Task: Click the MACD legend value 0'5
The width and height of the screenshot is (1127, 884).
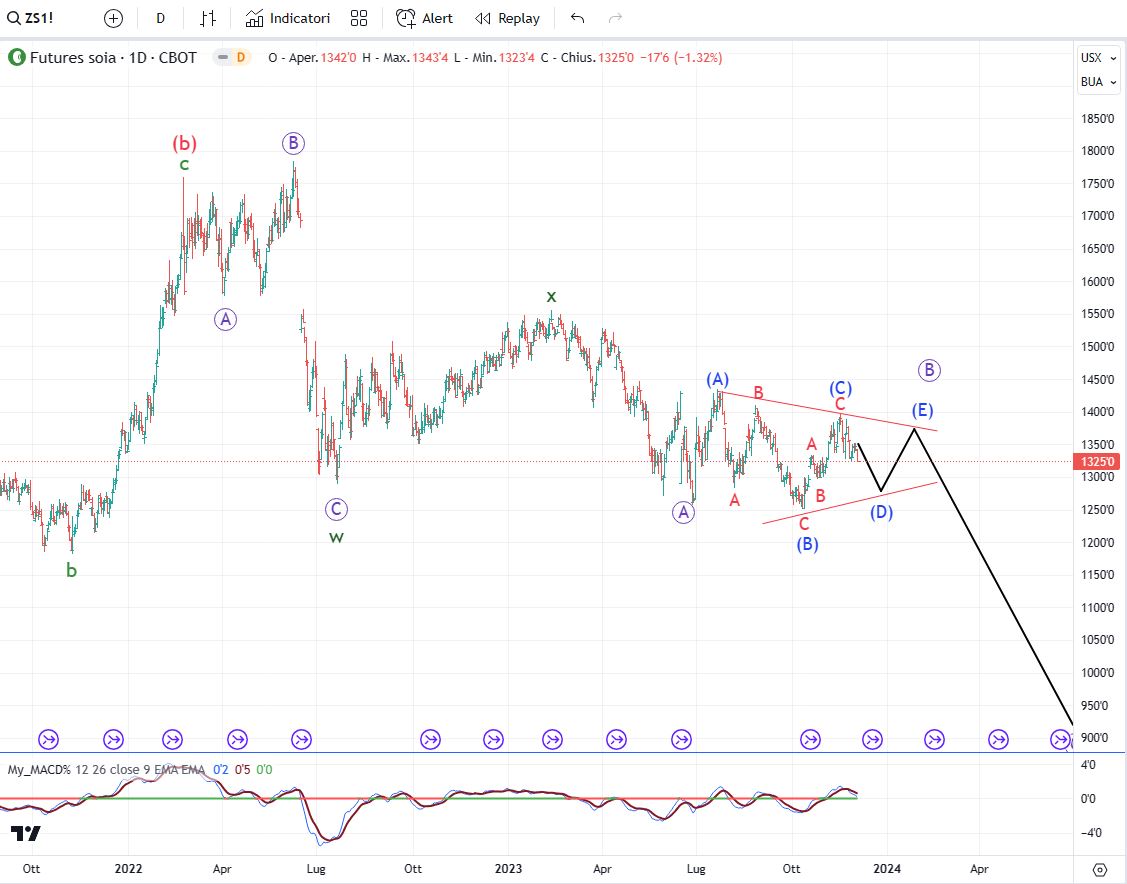Action: coord(242,770)
